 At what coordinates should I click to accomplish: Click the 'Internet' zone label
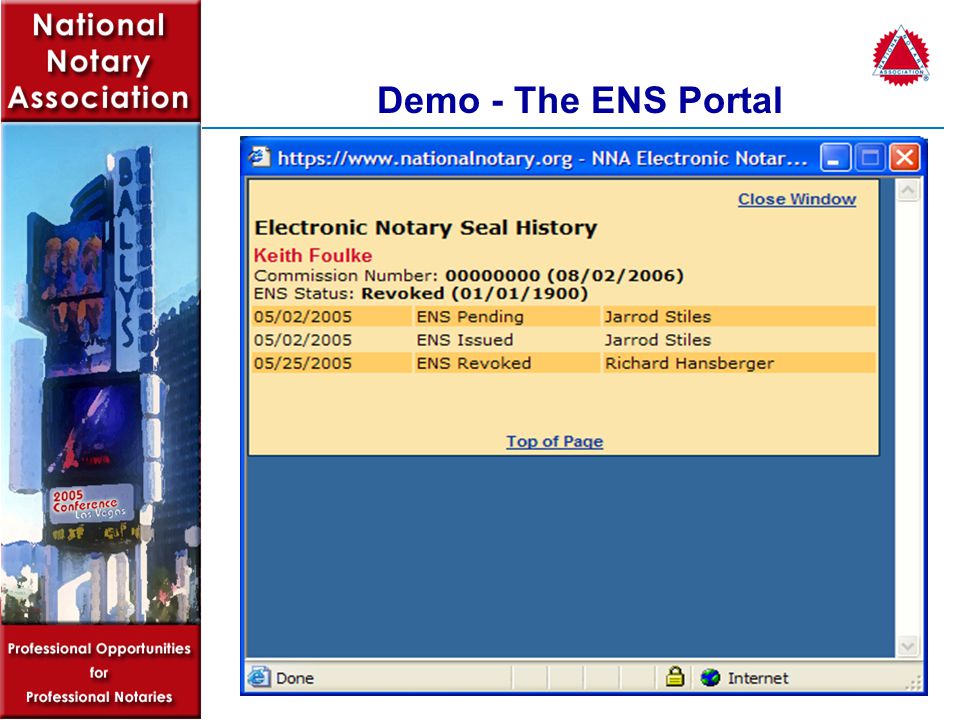click(757, 678)
